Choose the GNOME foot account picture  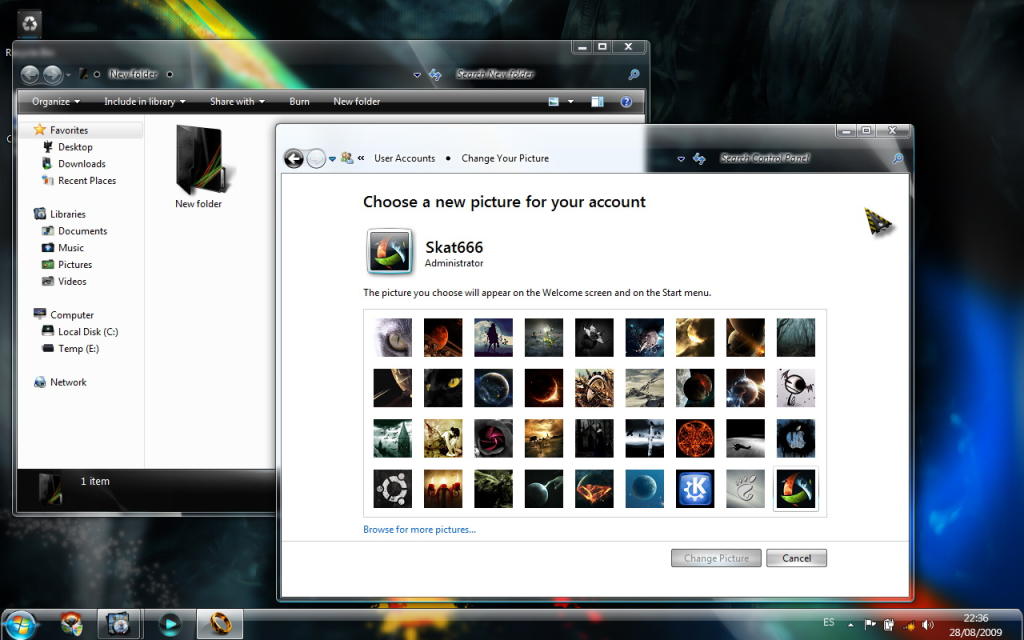[x=745, y=488]
